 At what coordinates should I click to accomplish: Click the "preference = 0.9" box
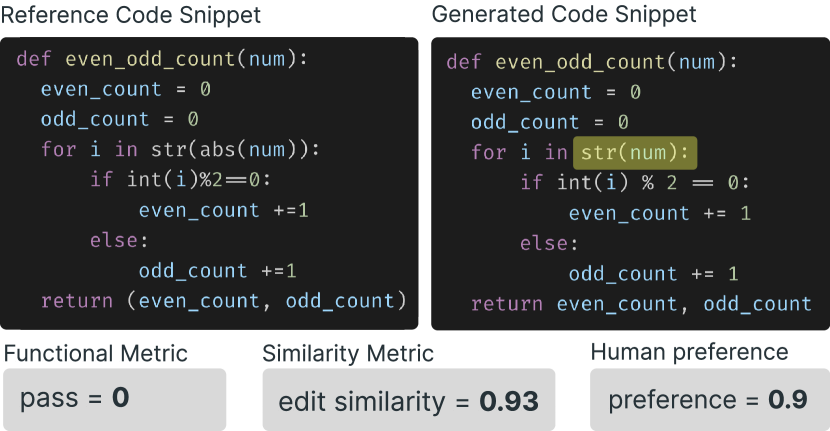click(708, 399)
